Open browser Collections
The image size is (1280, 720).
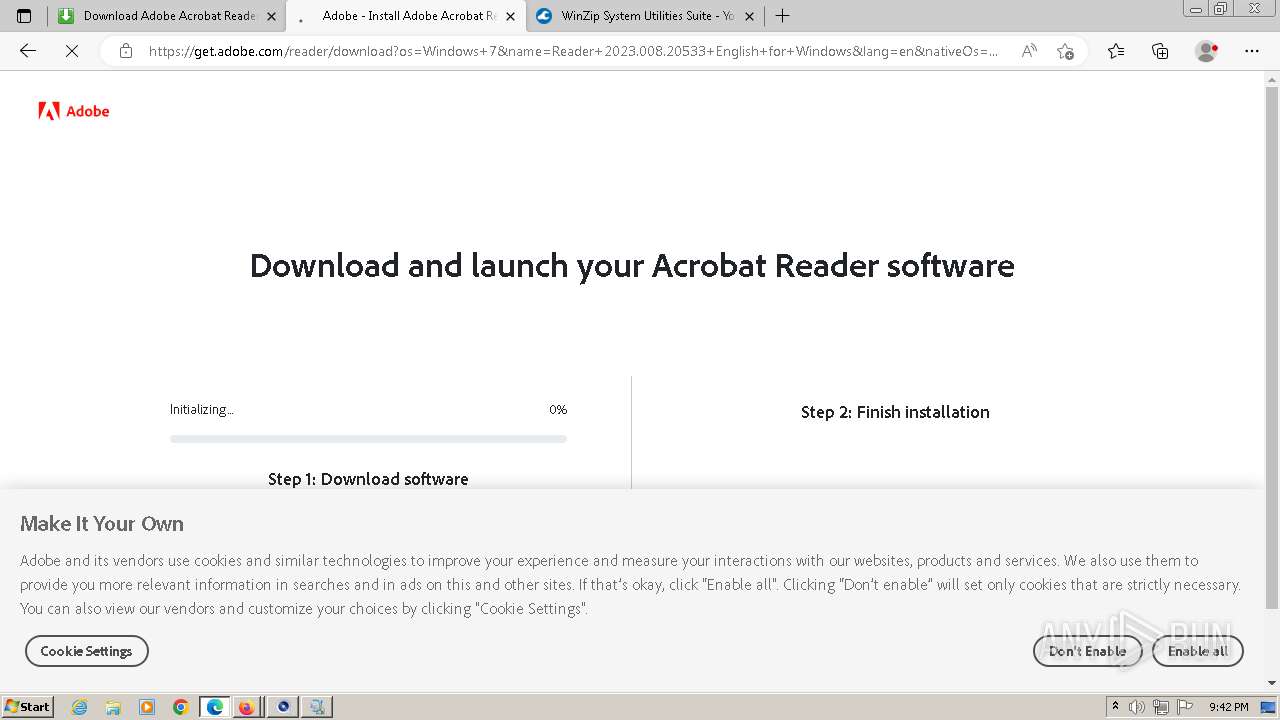coord(1160,51)
